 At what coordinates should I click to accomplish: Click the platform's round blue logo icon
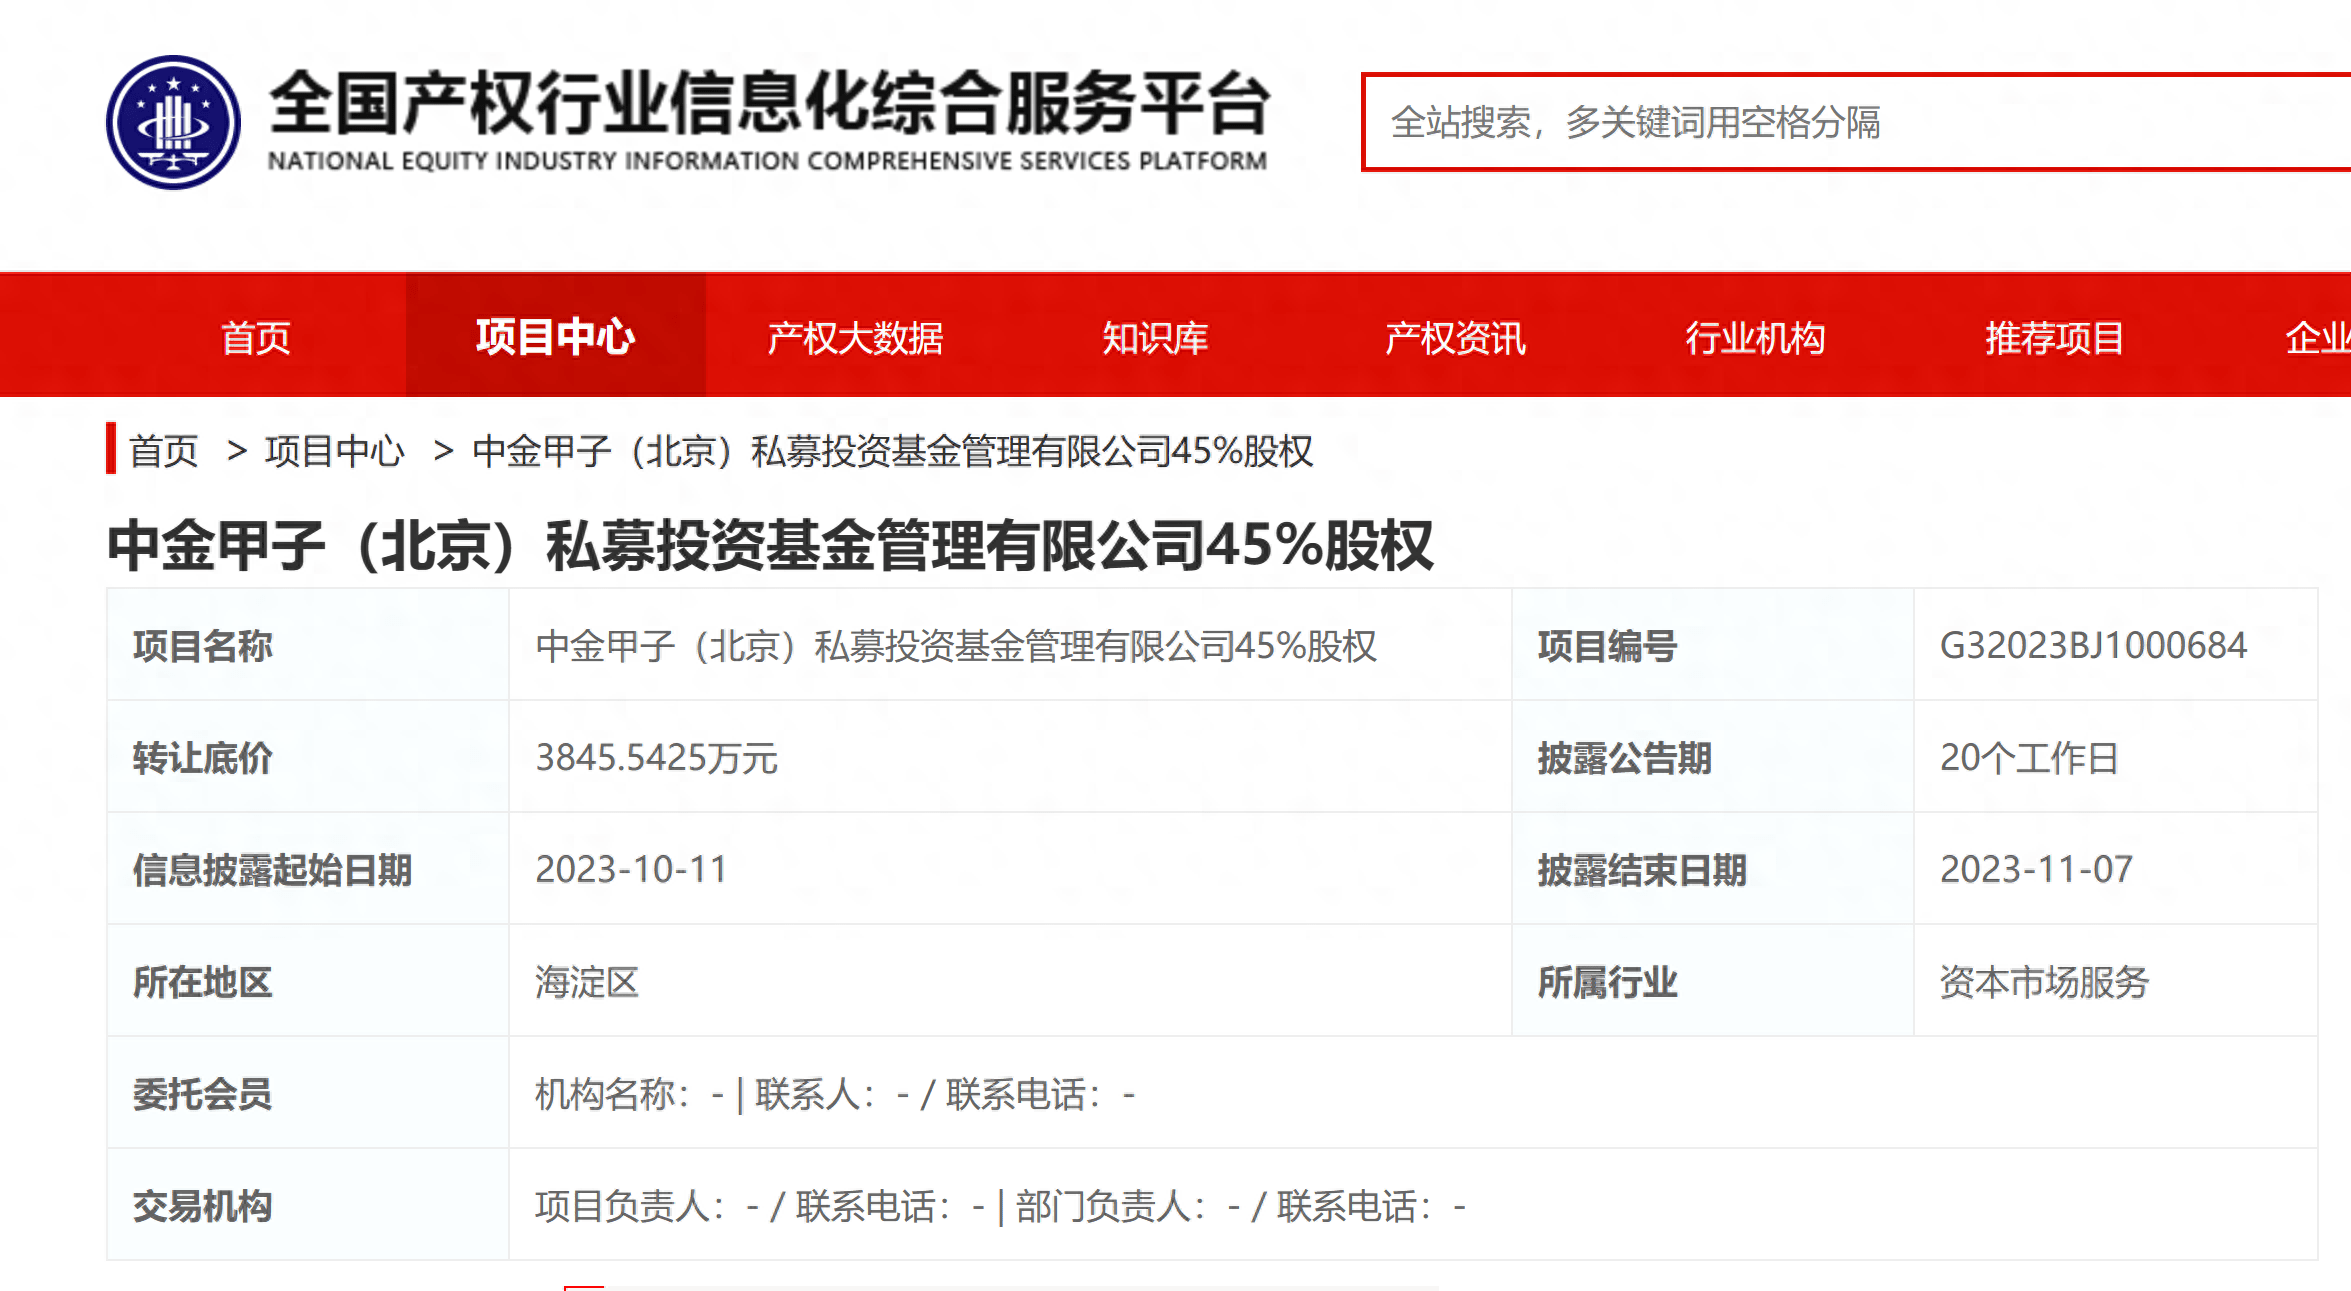click(x=173, y=122)
